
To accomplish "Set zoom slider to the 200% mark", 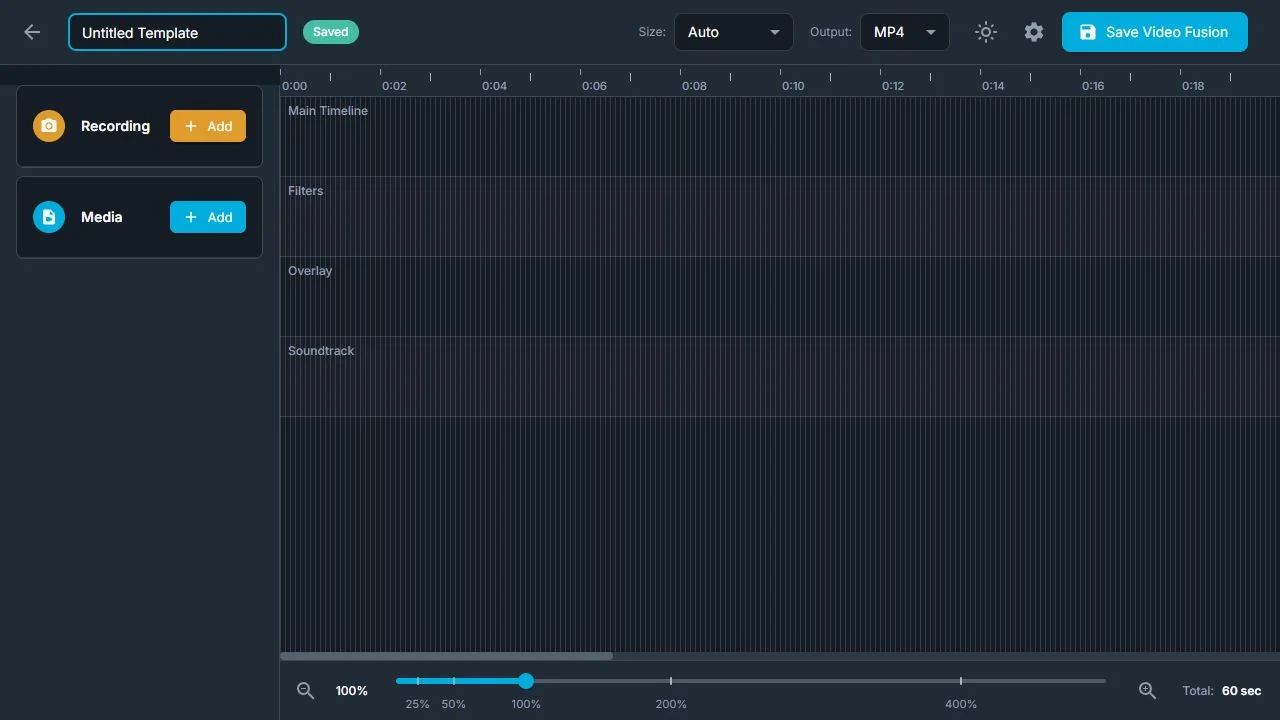I will click(x=671, y=681).
